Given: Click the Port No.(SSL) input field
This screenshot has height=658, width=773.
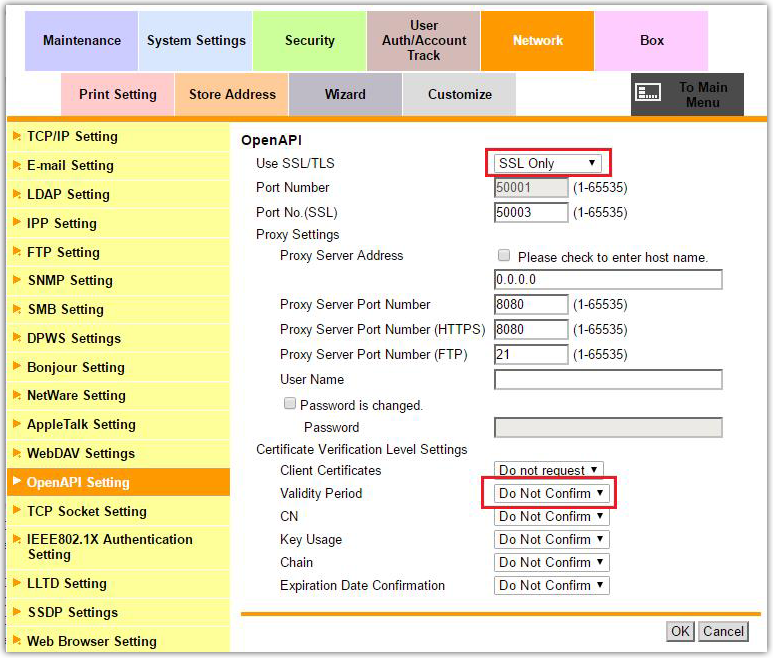Looking at the screenshot, I should pyautogui.click(x=531, y=212).
